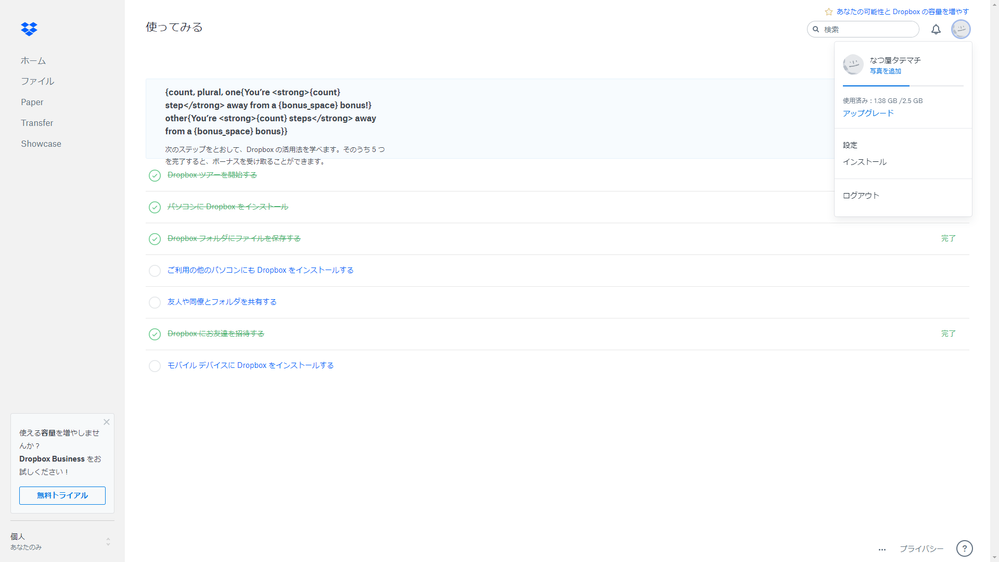Click the Dropbox logo icon
This screenshot has width=999, height=562.
click(x=29, y=29)
